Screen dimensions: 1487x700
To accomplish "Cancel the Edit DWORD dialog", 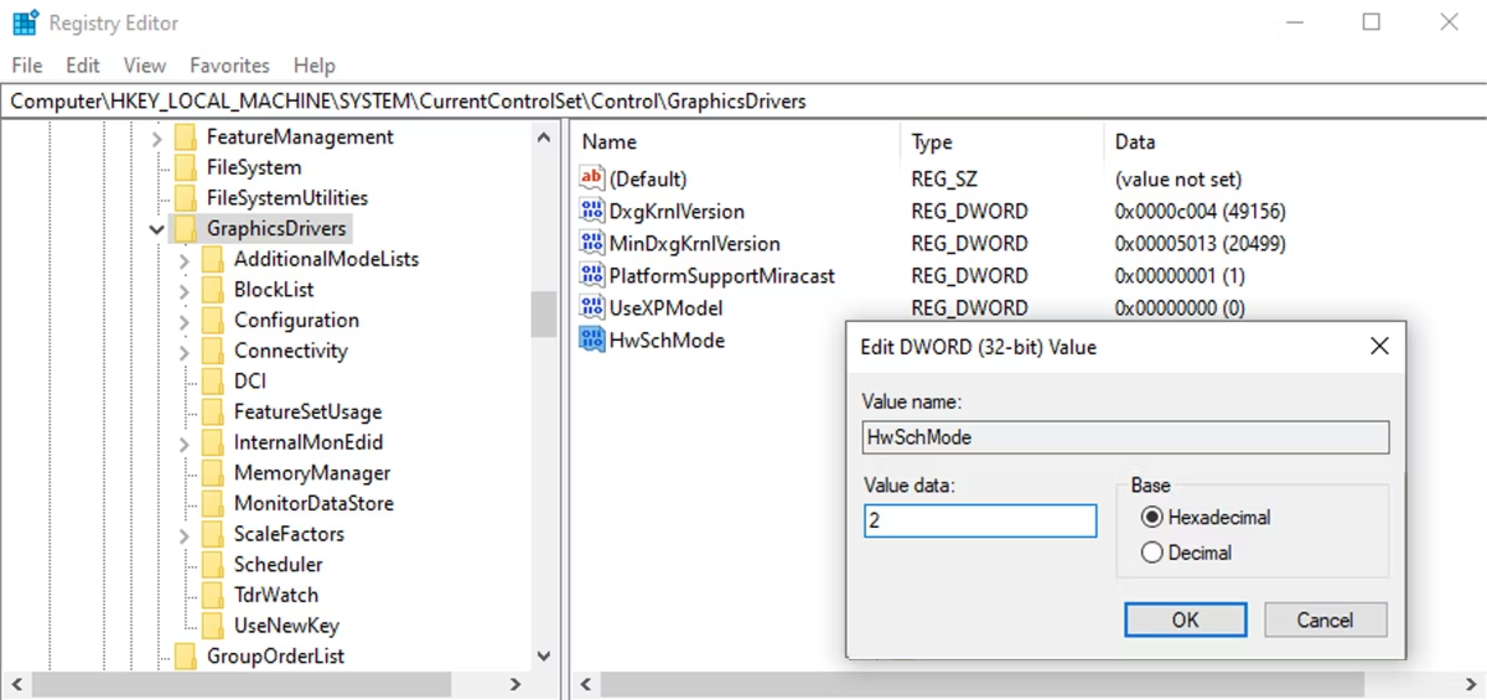I will coord(1324,620).
